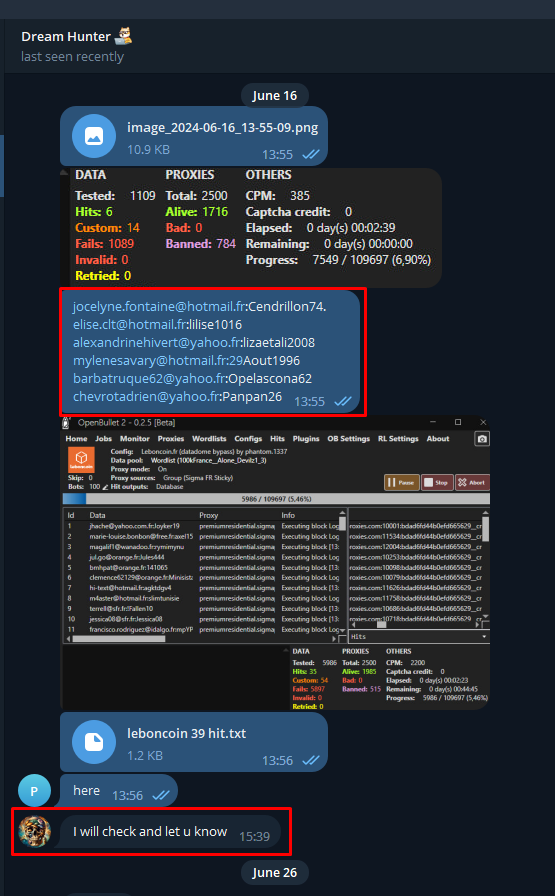Click the read checkmarks on the PNG file message
This screenshot has width=555, height=896.
point(311,154)
